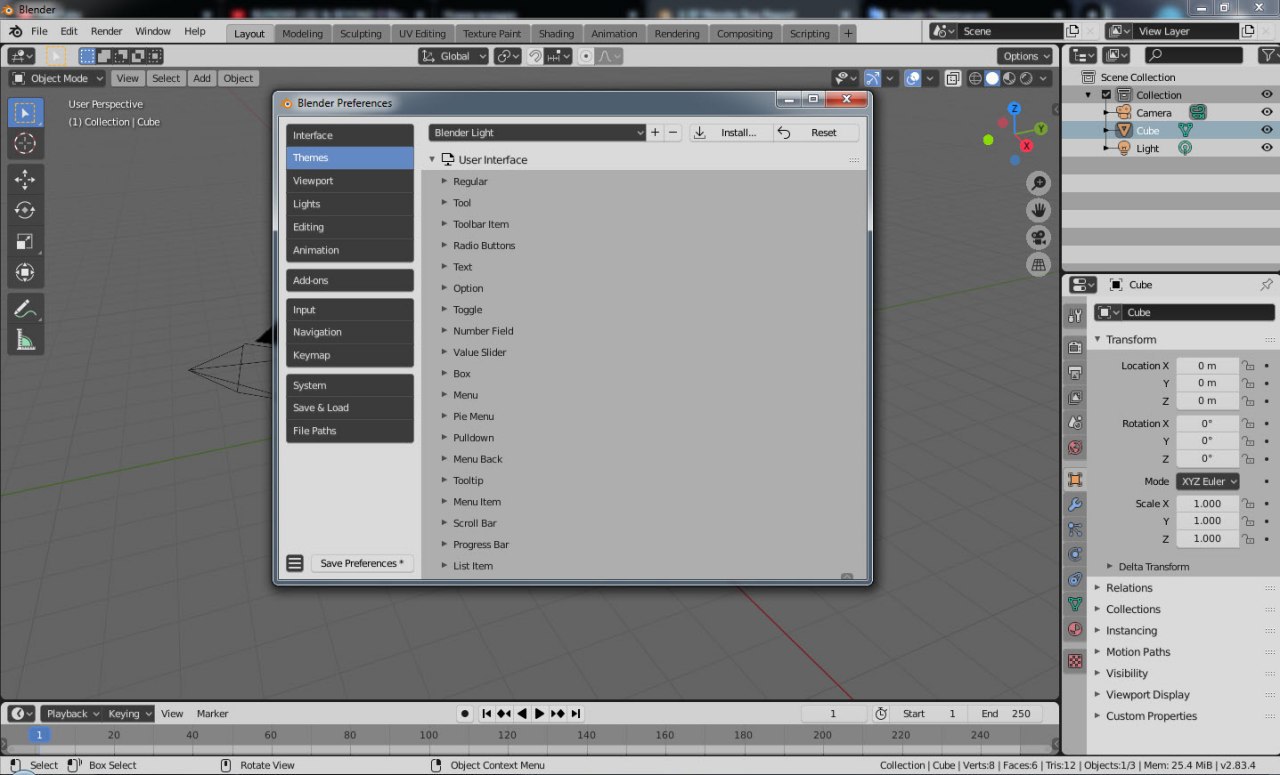
Task: Select the Transform tool
Action: (25, 272)
